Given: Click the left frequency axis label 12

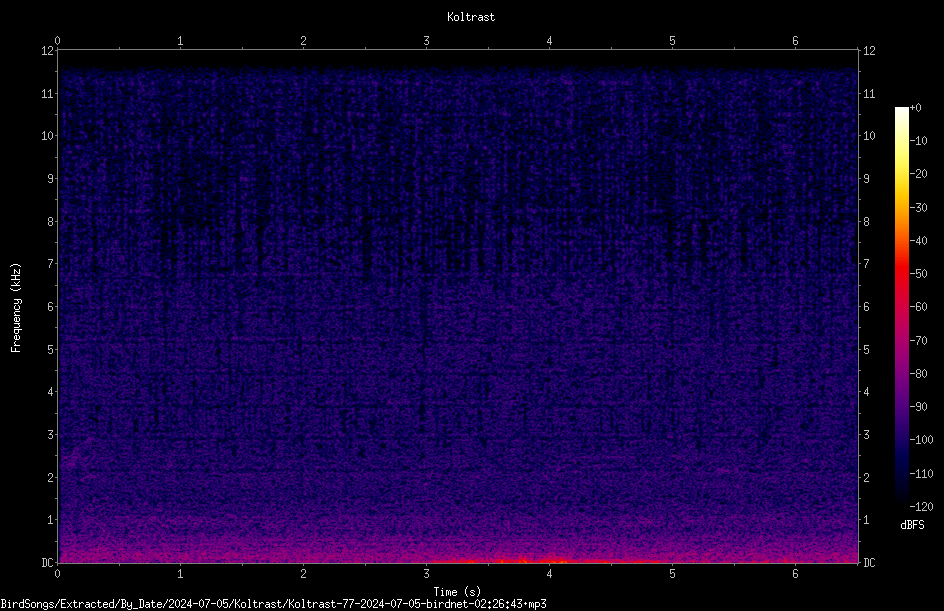Looking at the screenshot, I should [x=48, y=51].
